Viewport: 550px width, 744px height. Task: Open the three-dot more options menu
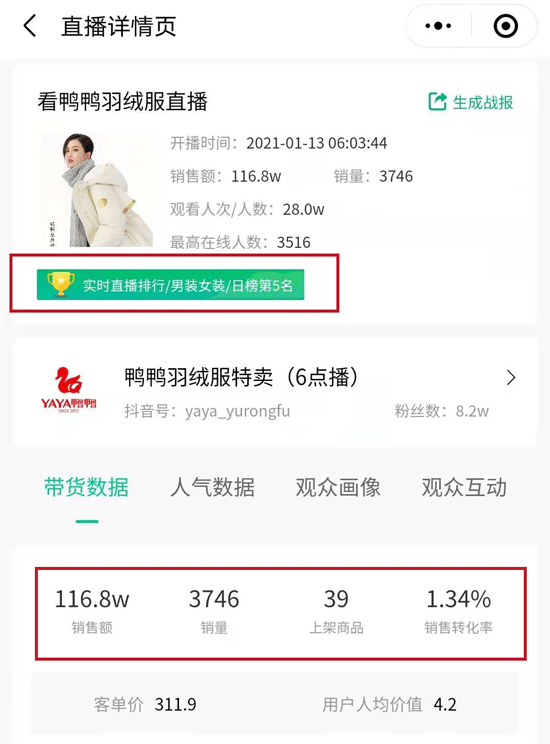point(438,26)
